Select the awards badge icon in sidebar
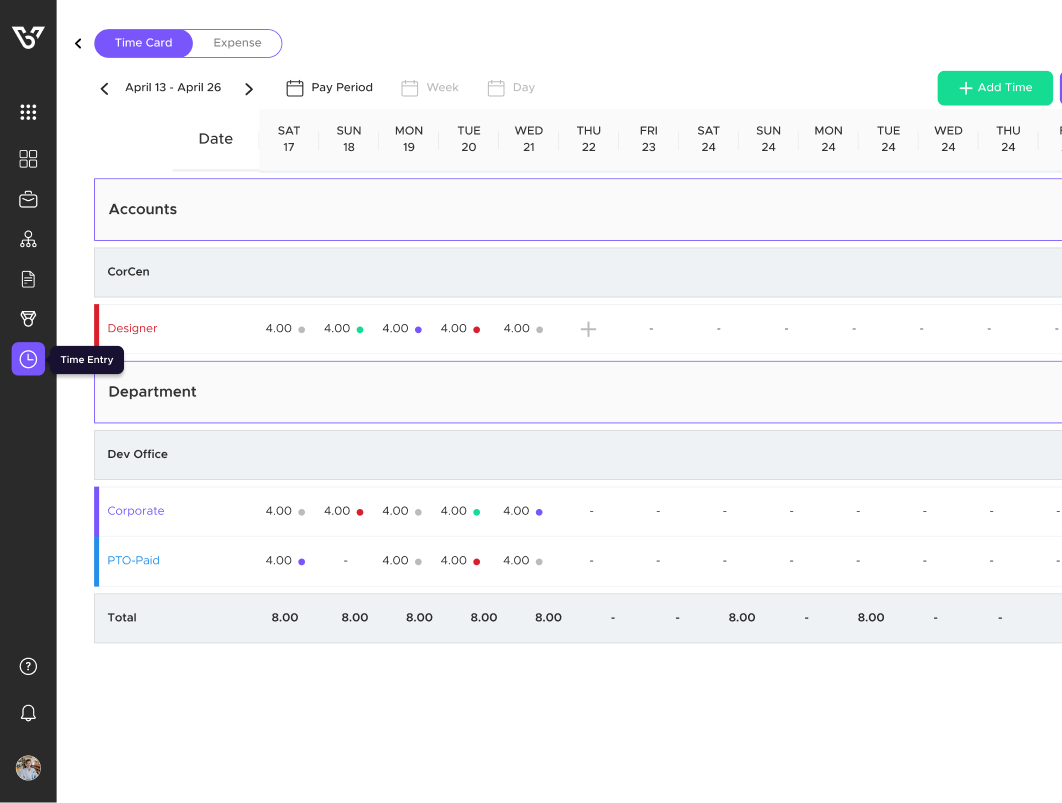This screenshot has width=1062, height=803. click(x=28, y=319)
